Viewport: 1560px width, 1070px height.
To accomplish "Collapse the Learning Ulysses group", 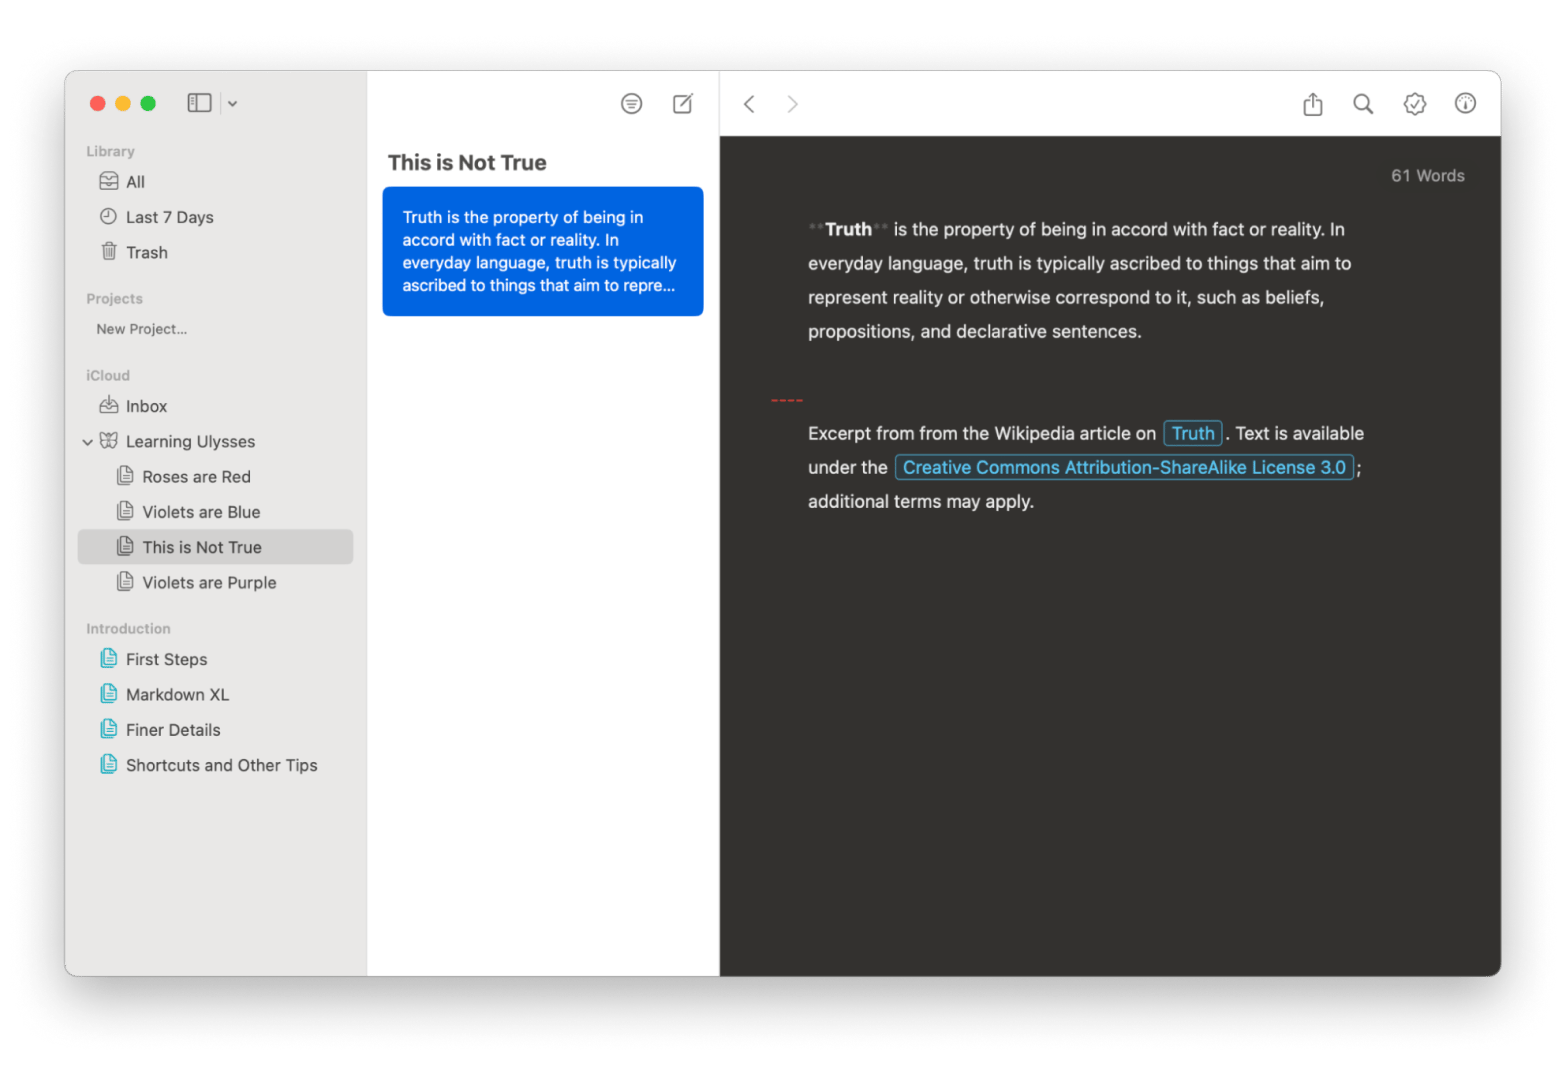I will (88, 442).
